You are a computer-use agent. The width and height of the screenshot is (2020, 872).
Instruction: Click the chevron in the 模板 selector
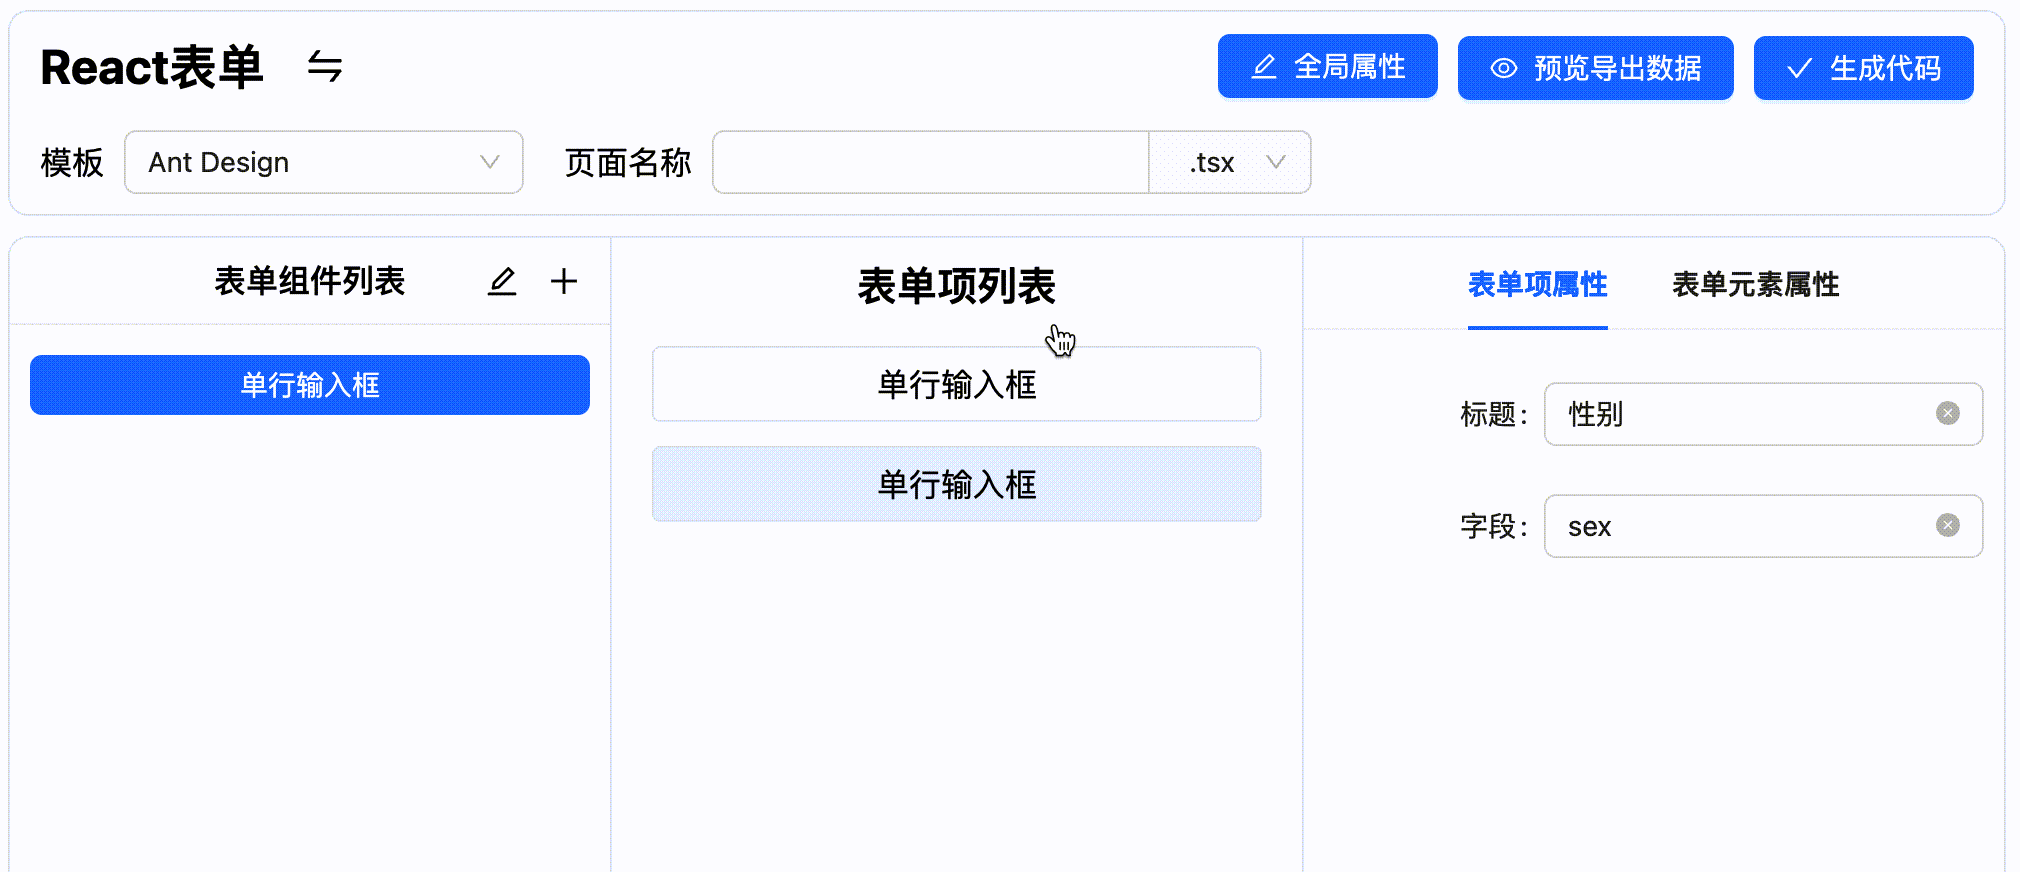tap(488, 162)
